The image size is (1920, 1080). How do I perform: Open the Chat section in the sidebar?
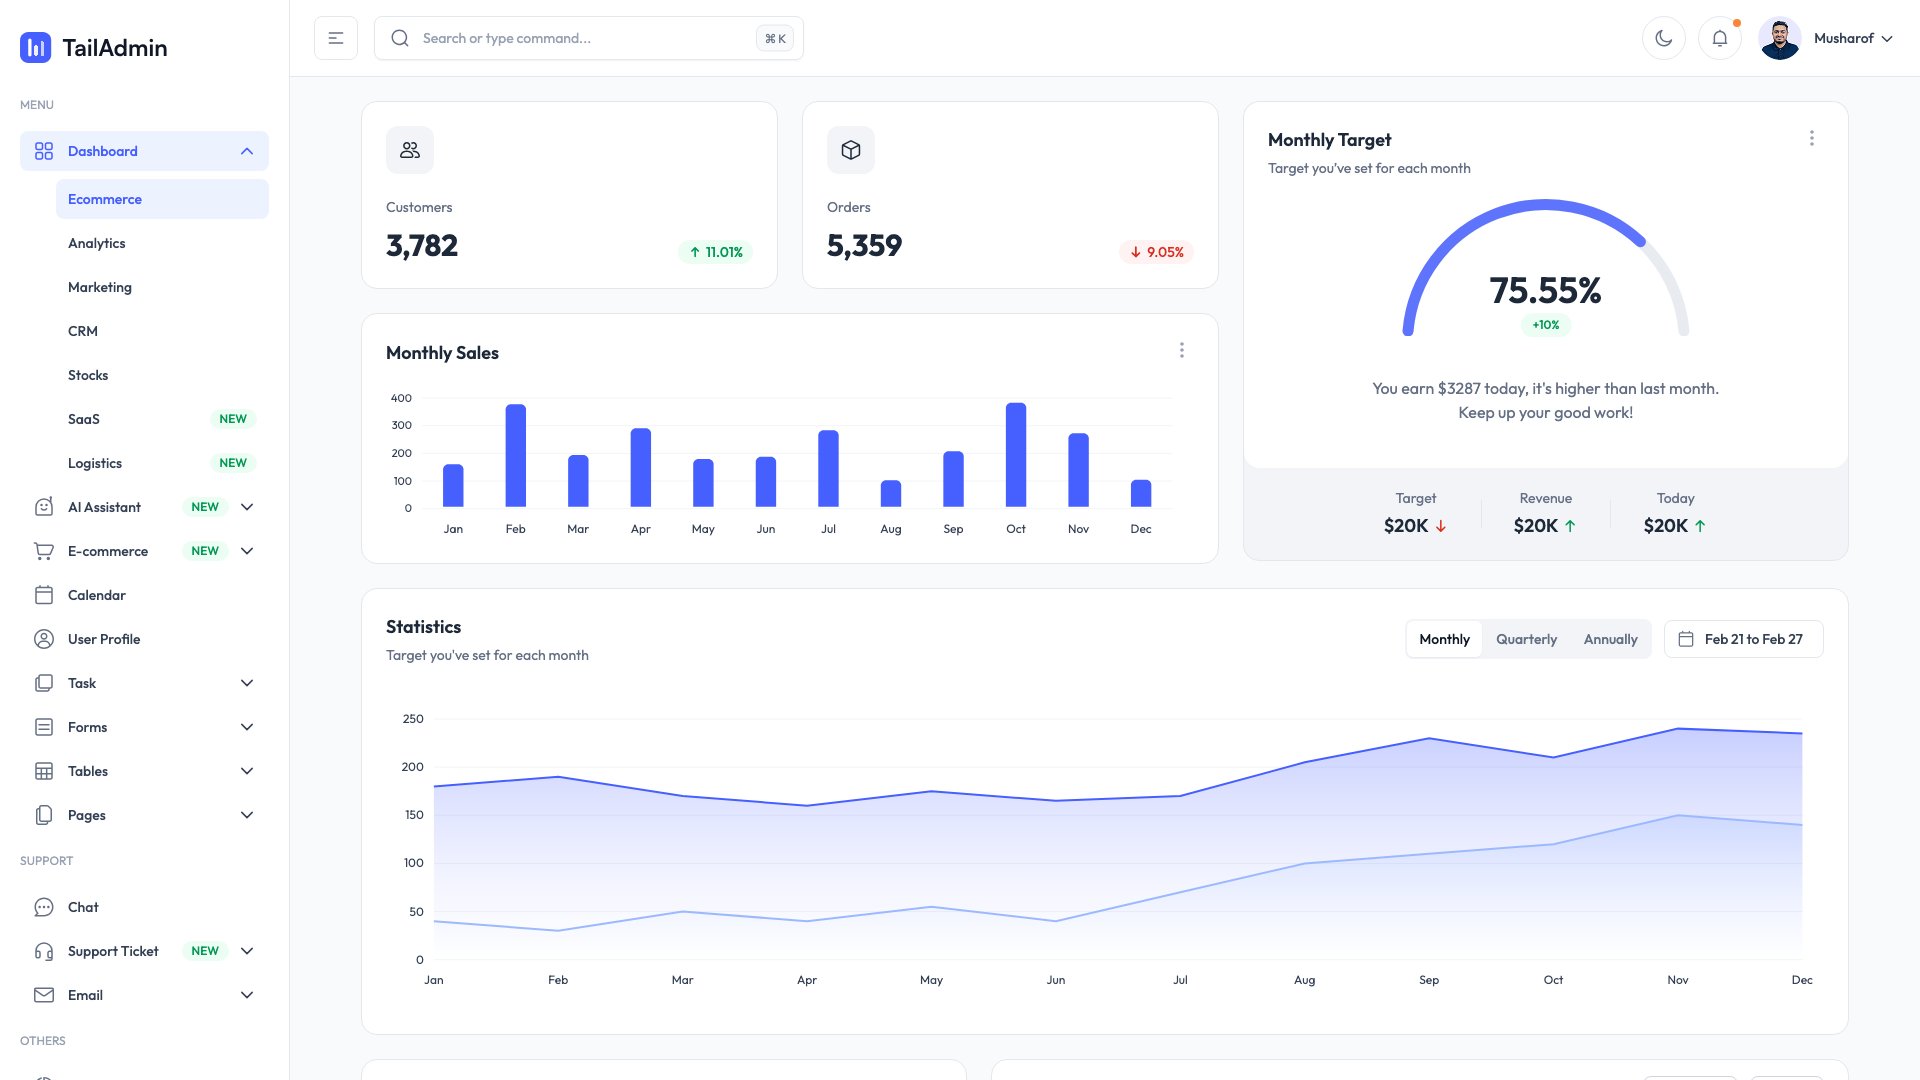click(82, 907)
